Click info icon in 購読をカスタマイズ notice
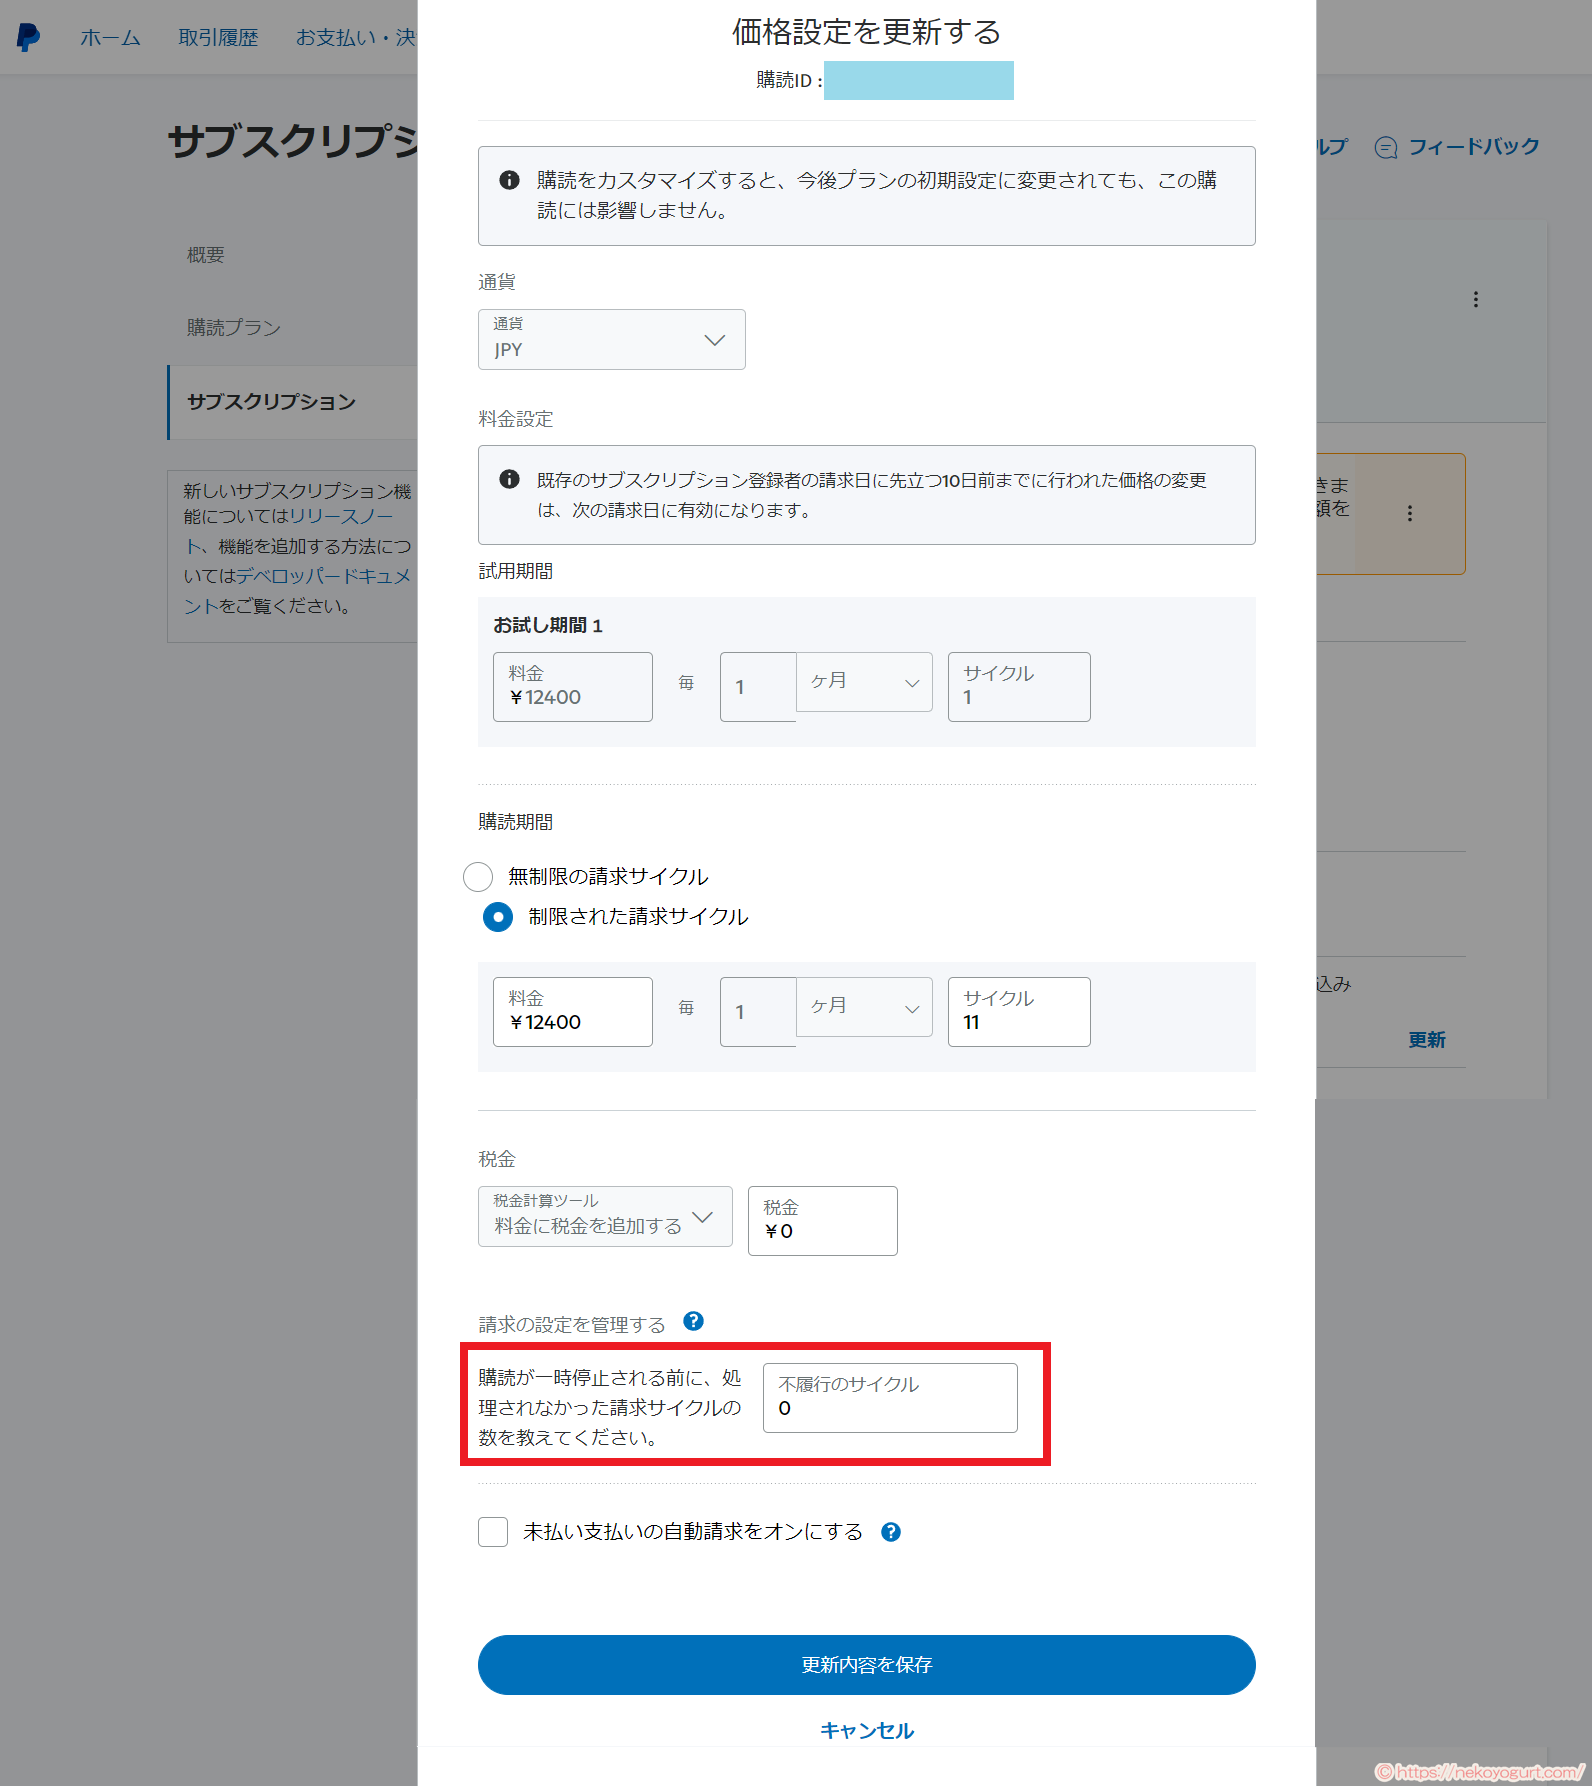 tap(509, 180)
